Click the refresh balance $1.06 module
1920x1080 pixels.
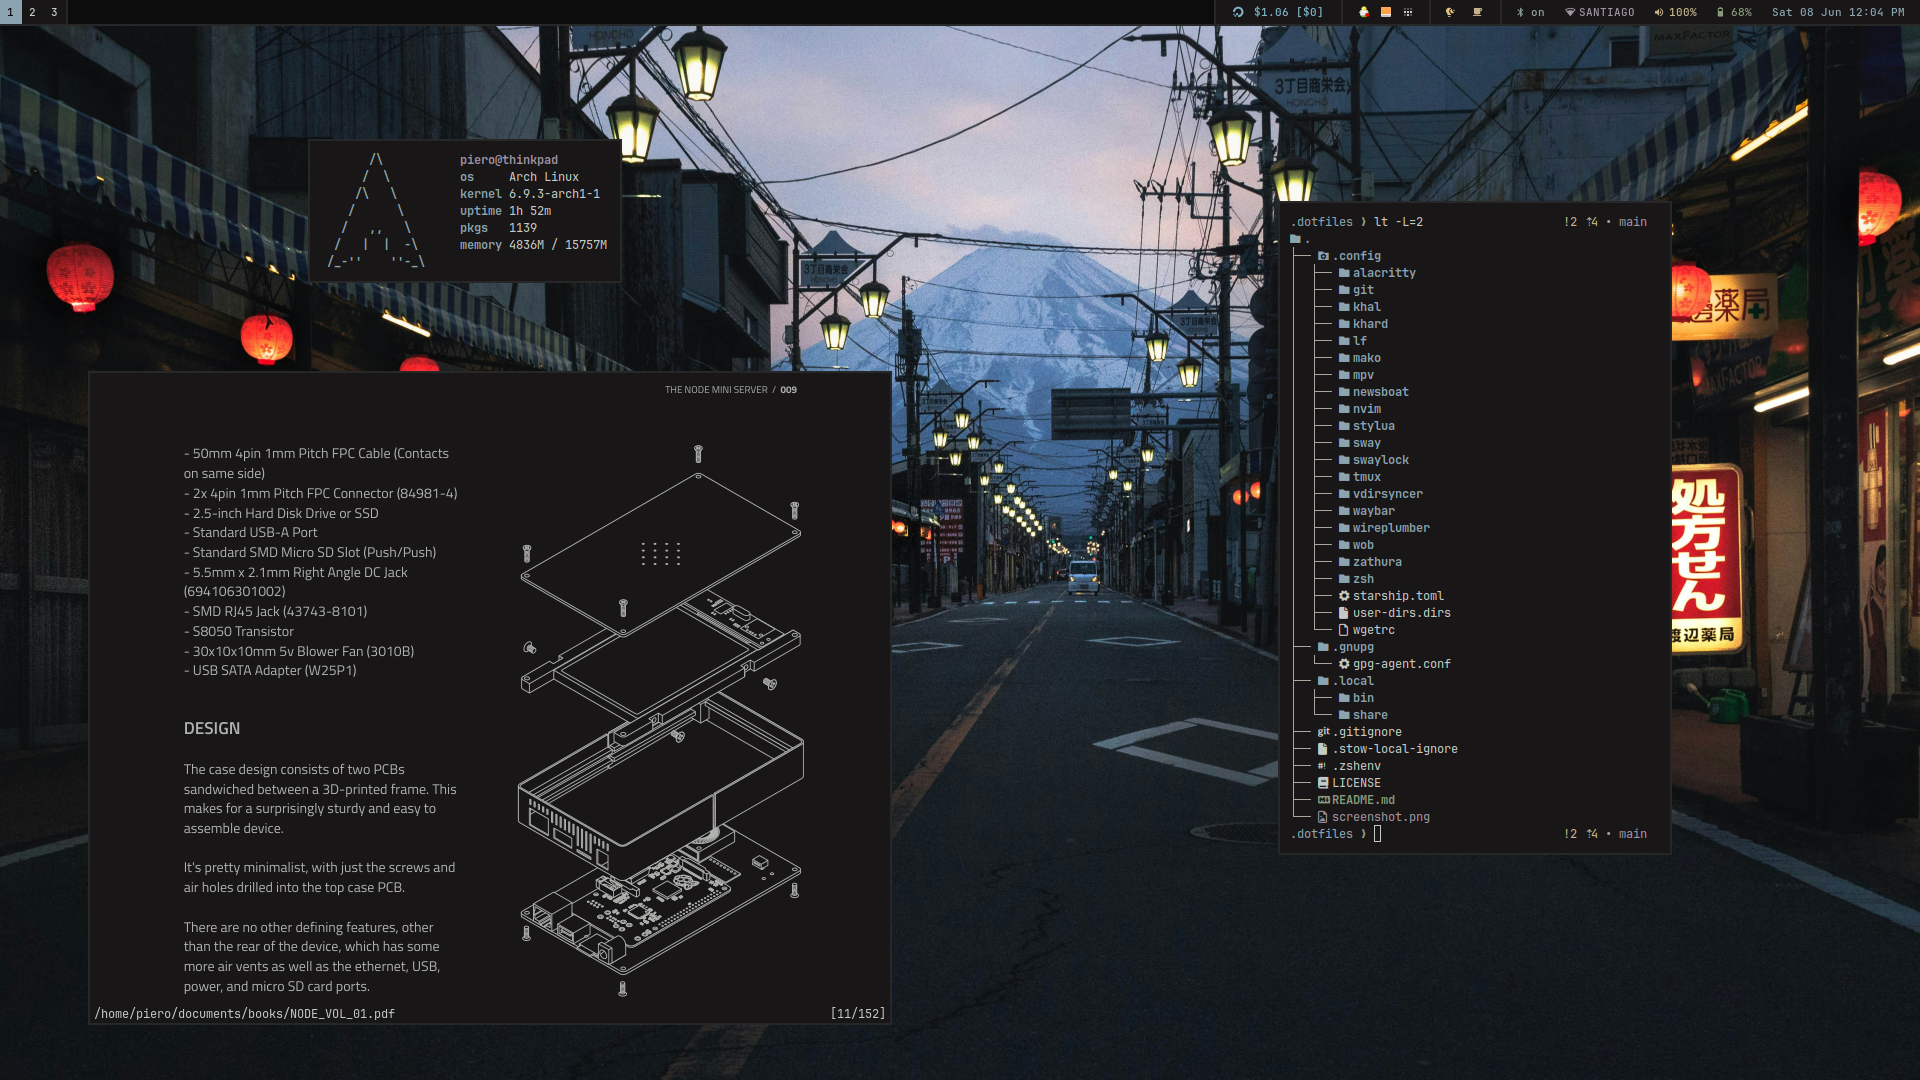click(x=1277, y=12)
